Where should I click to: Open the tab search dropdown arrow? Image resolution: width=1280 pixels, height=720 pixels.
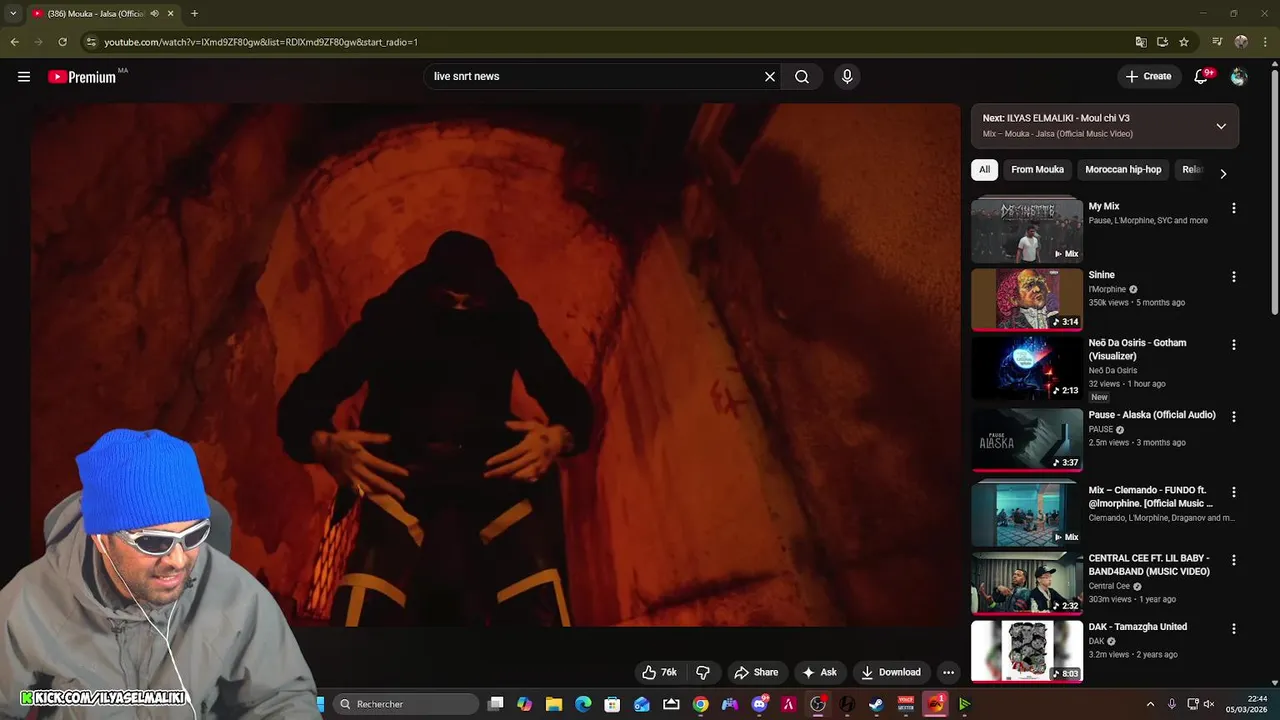[x=13, y=13]
